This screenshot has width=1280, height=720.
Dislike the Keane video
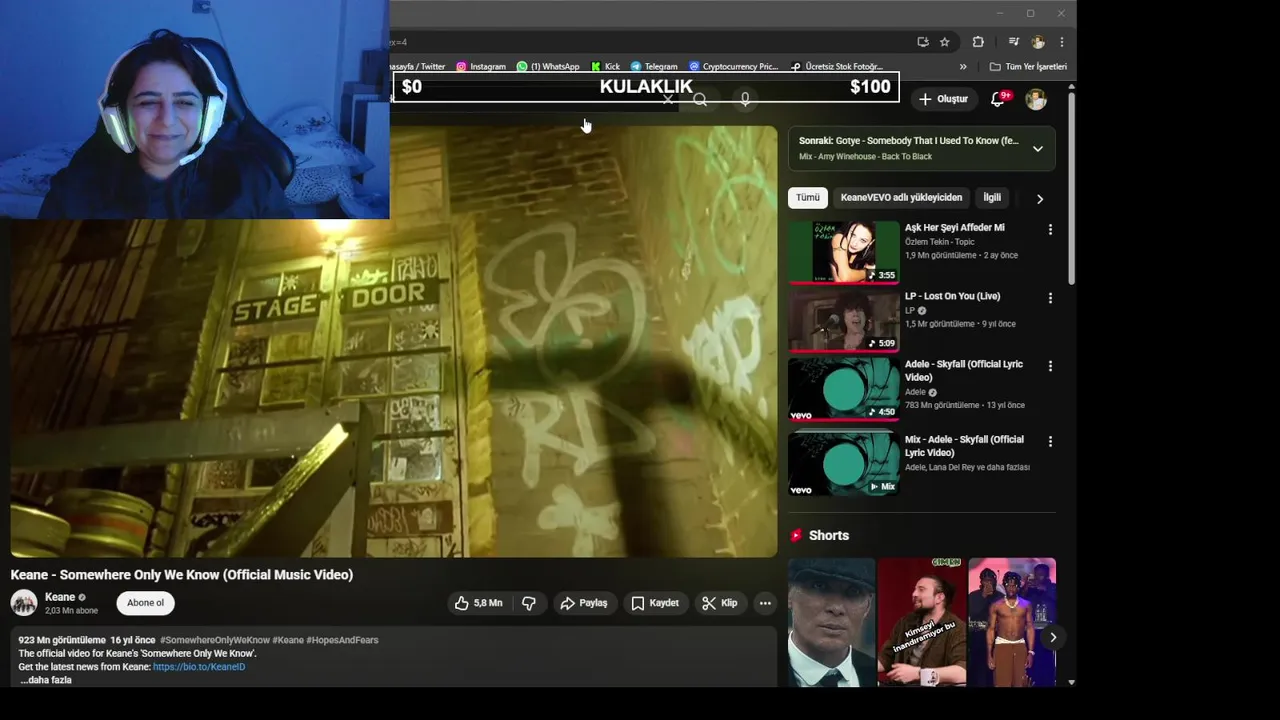tap(529, 603)
